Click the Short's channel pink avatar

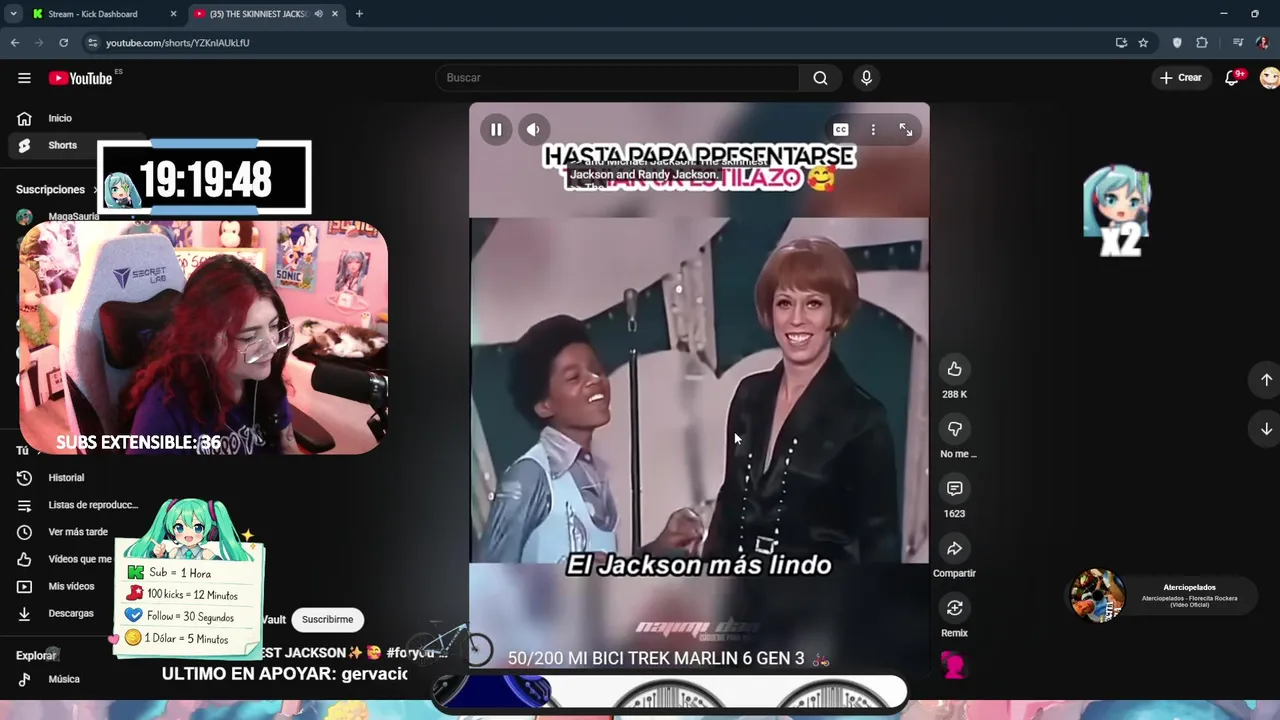click(954, 665)
